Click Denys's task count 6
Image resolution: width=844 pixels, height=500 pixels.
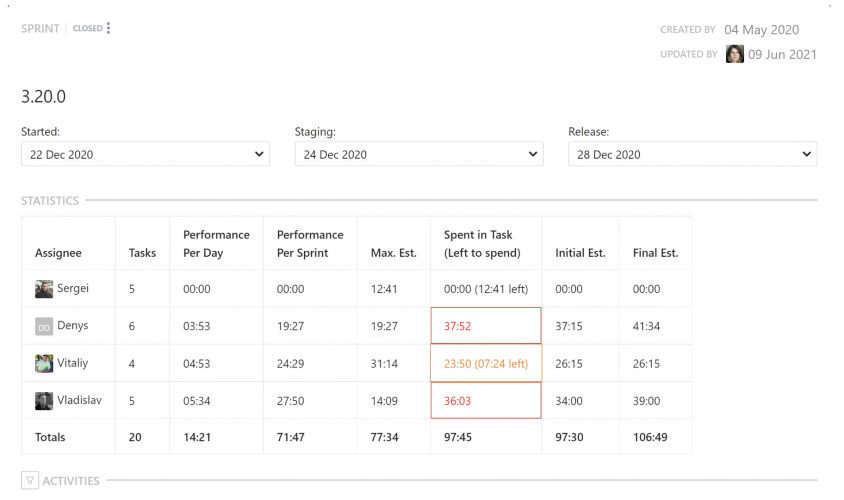pos(132,326)
